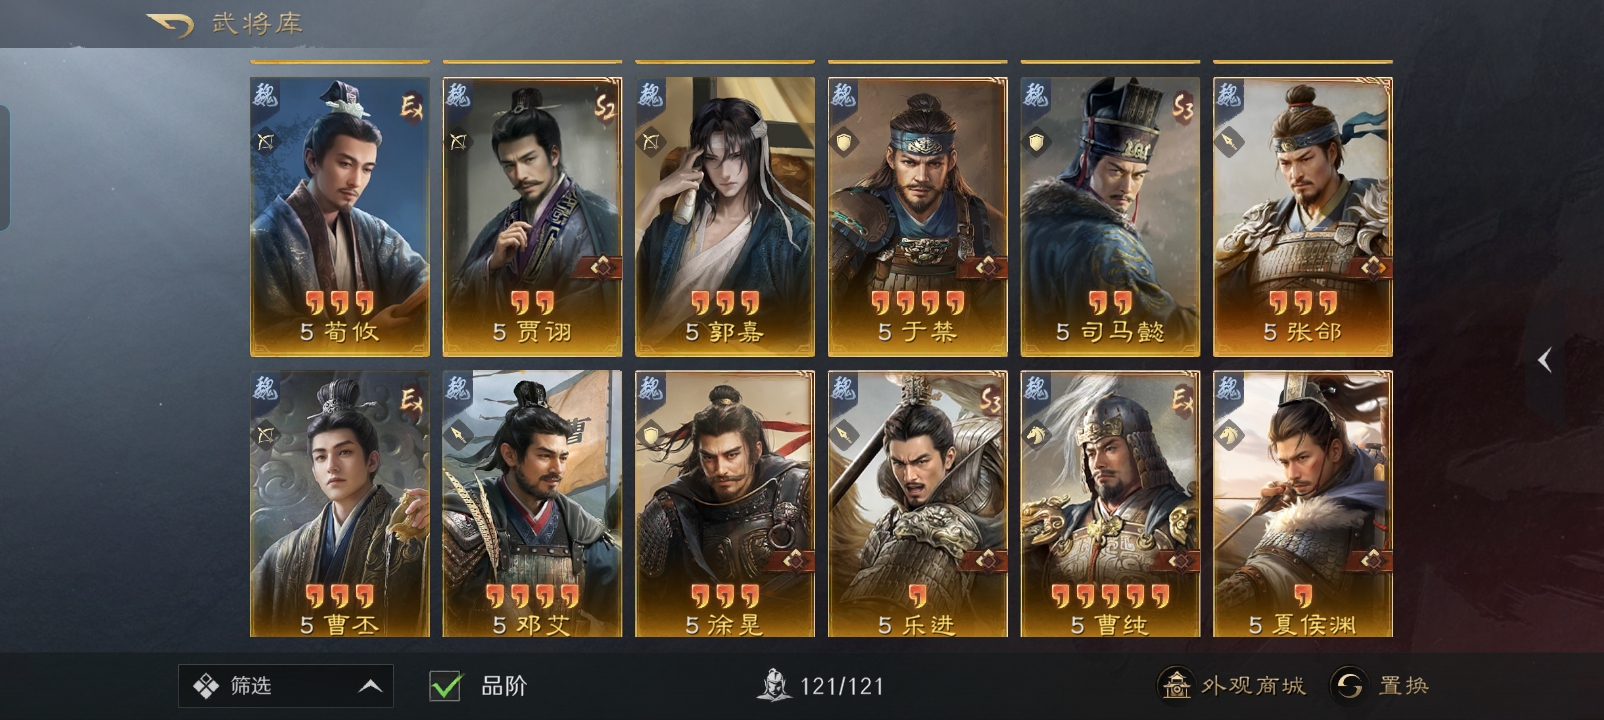Image resolution: width=1604 pixels, height=720 pixels.
Task: Open the 外观商城 shop icon
Action: 1176,685
